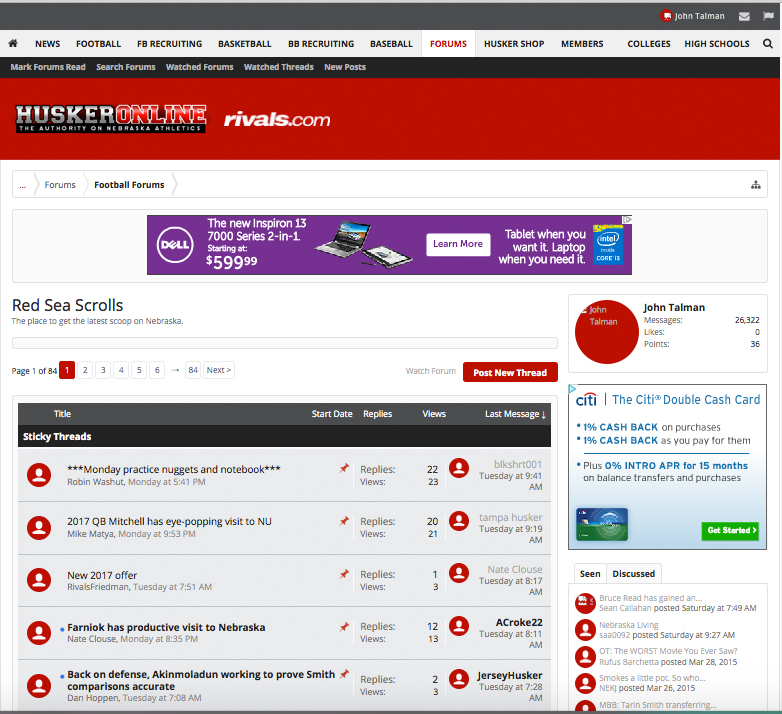Click avatar of Monday practice nuggets thread

pyautogui.click(x=39, y=475)
